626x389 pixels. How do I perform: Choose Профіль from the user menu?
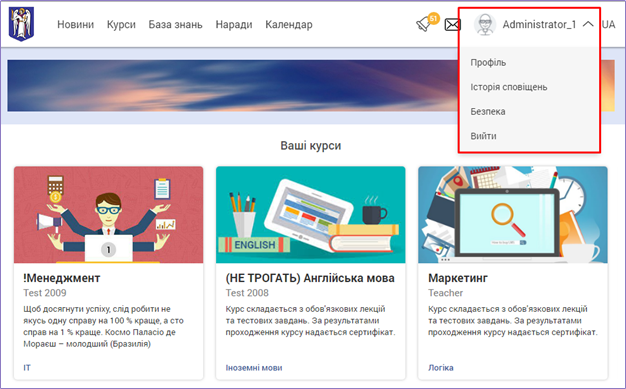(488, 63)
